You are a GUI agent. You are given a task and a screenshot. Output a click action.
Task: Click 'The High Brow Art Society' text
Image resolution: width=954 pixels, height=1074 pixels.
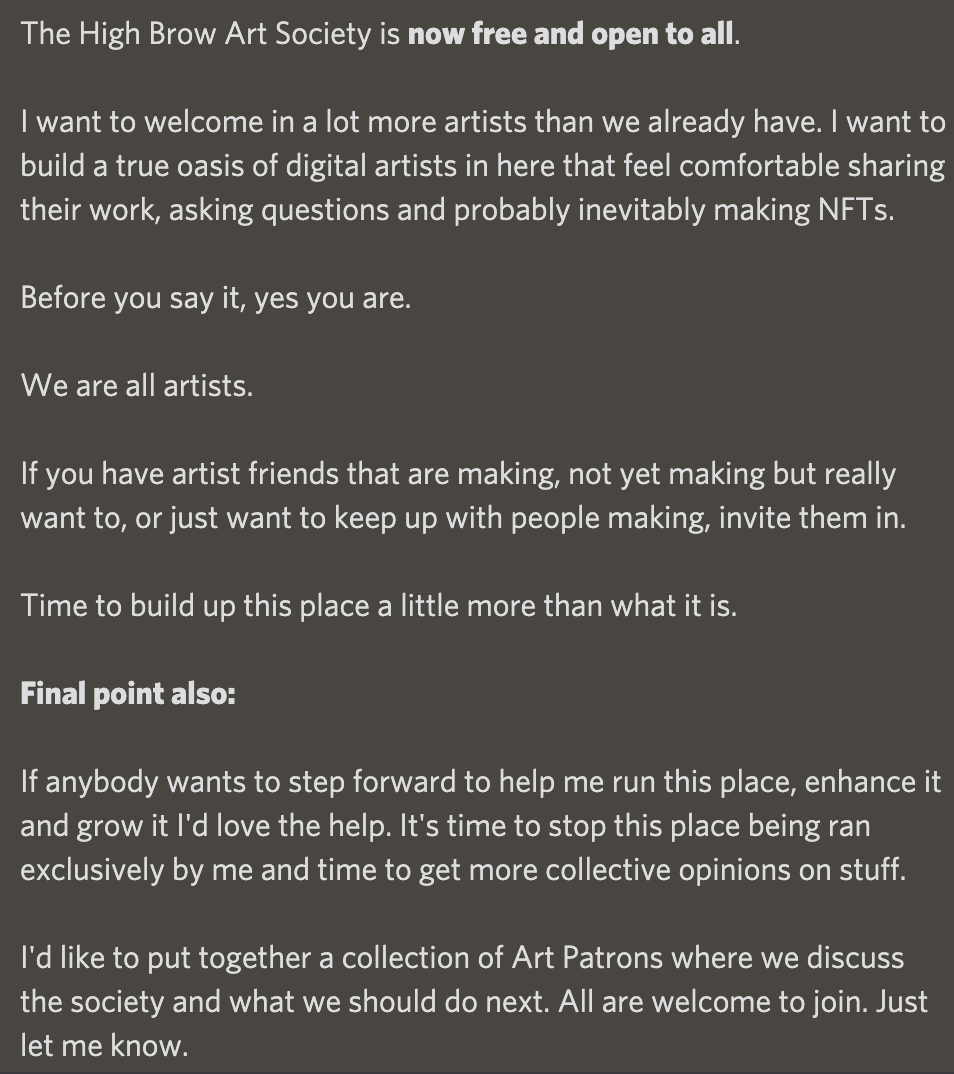coord(196,34)
